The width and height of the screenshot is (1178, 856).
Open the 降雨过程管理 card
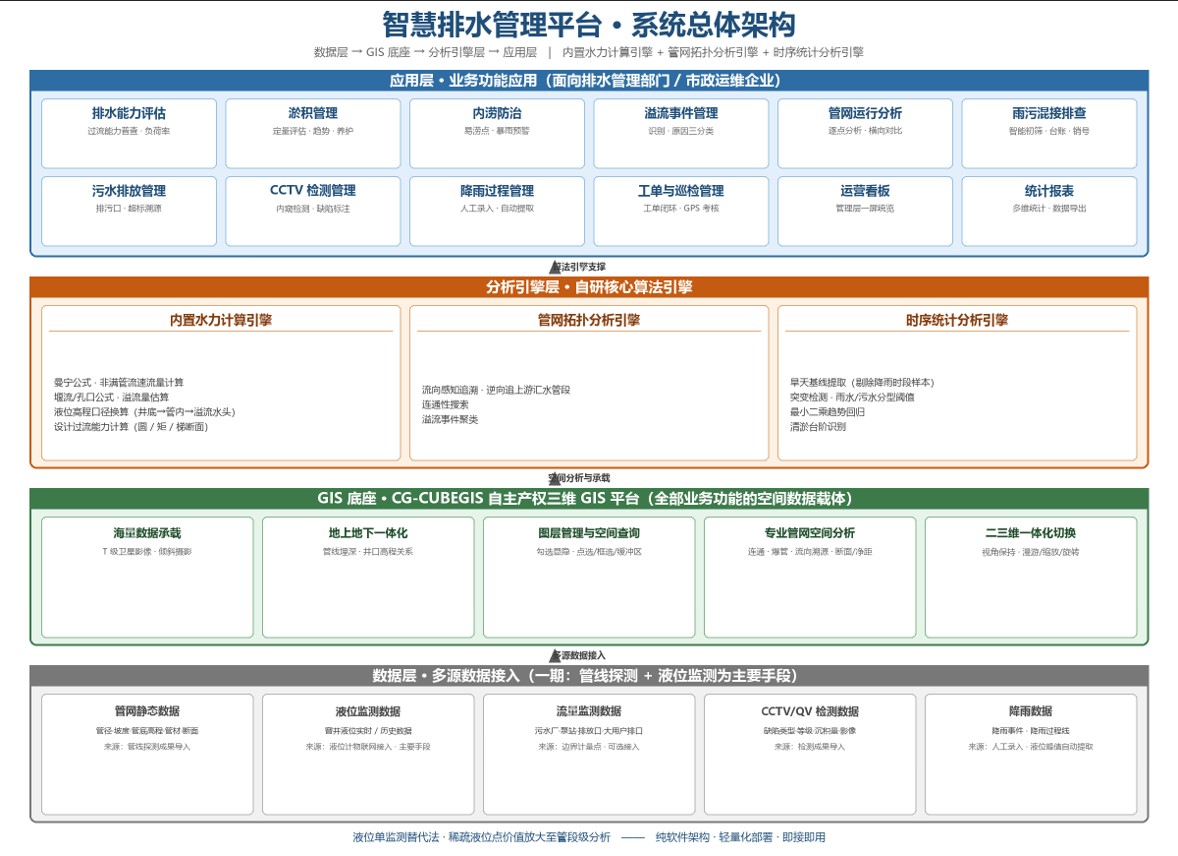497,211
